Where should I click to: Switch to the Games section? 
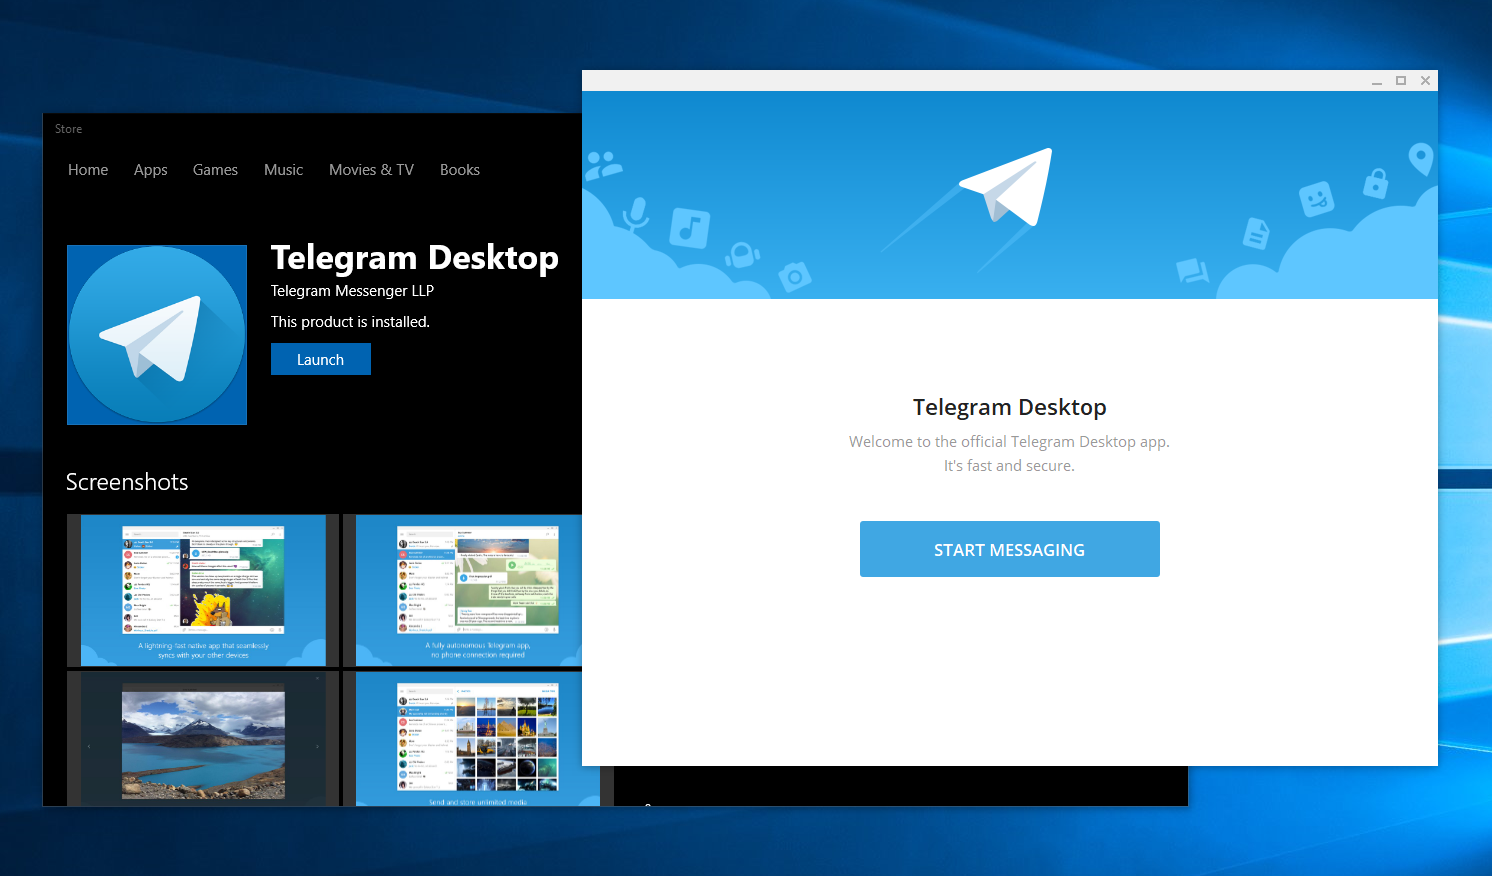[215, 169]
